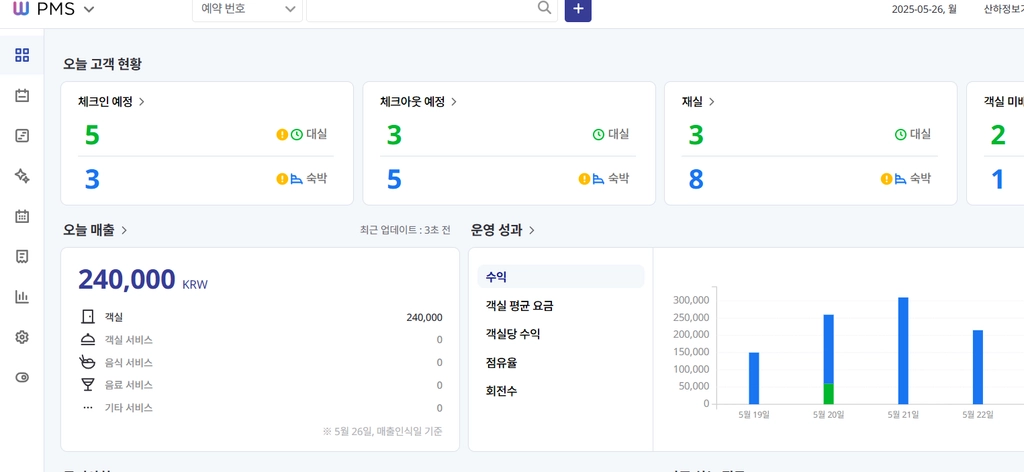Click the sparkle stars icon in sidebar
Screen dimensions: 1024x472
coord(22,176)
